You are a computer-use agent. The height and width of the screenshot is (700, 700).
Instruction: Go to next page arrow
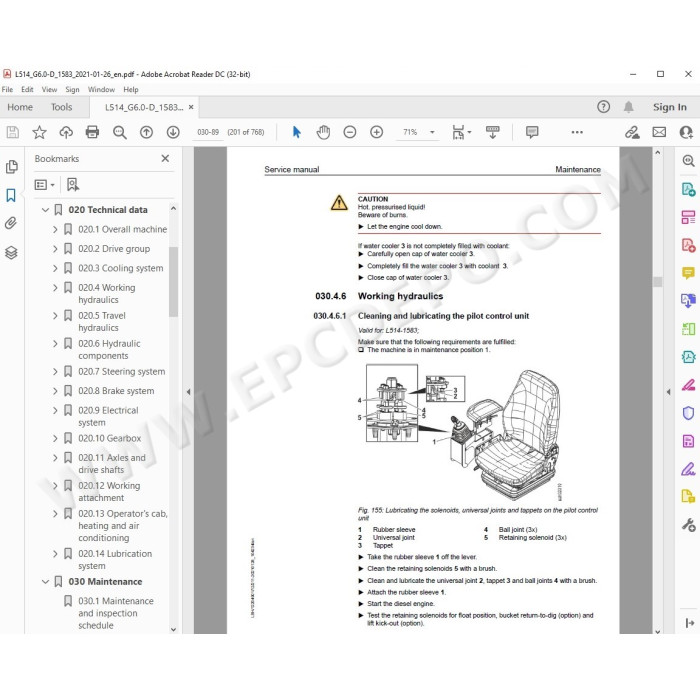[173, 132]
